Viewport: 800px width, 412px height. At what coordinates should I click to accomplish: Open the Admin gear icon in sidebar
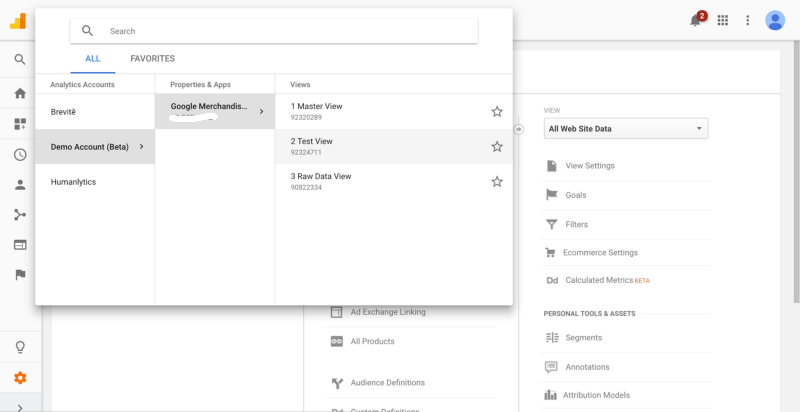point(20,378)
